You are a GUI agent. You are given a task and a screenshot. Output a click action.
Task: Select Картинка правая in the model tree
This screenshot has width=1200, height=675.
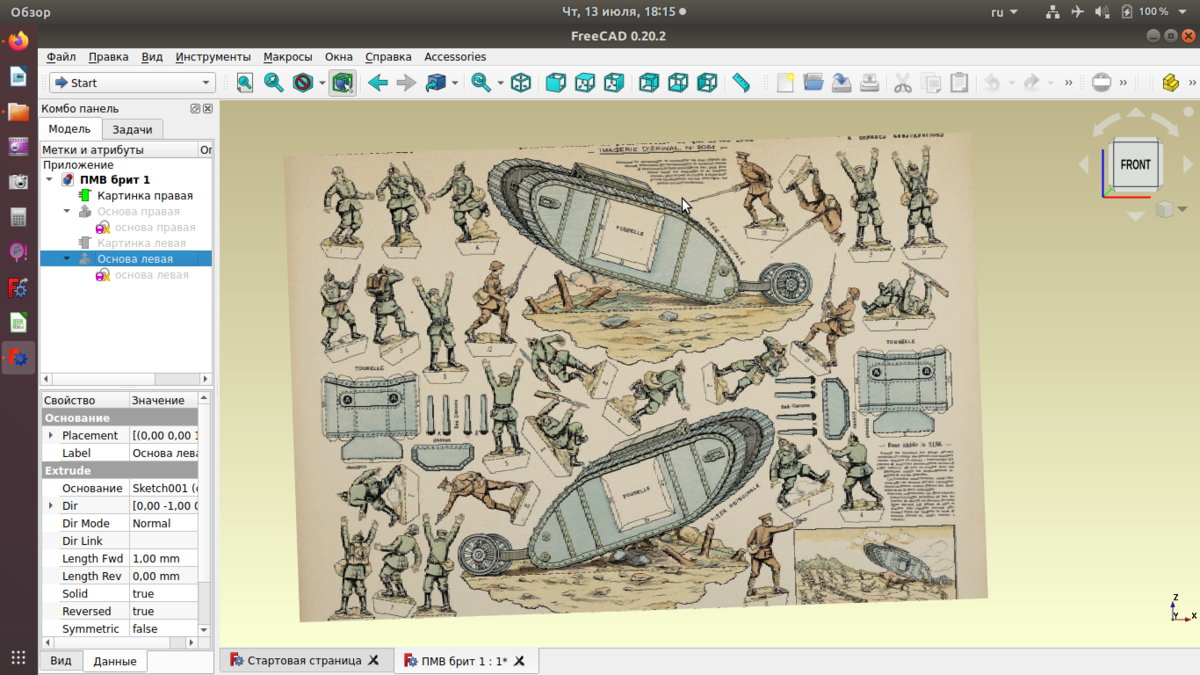(x=144, y=196)
